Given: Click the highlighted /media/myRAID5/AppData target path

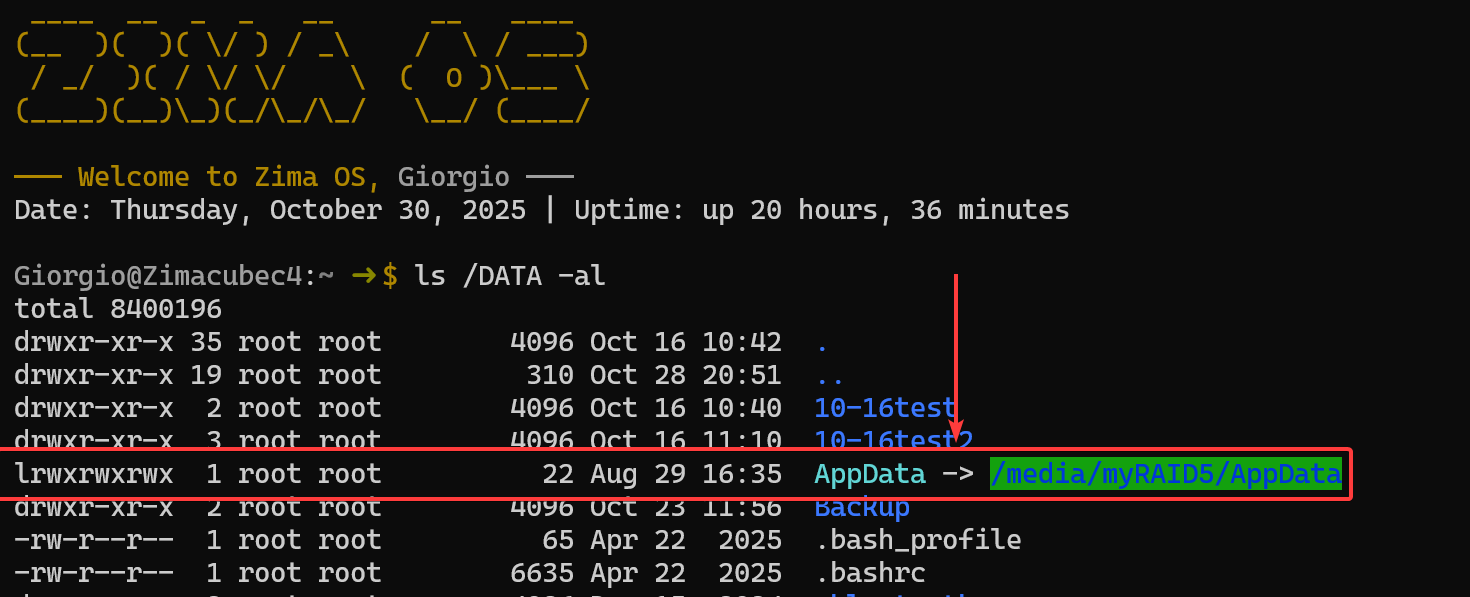Looking at the screenshot, I should pos(1165,474).
